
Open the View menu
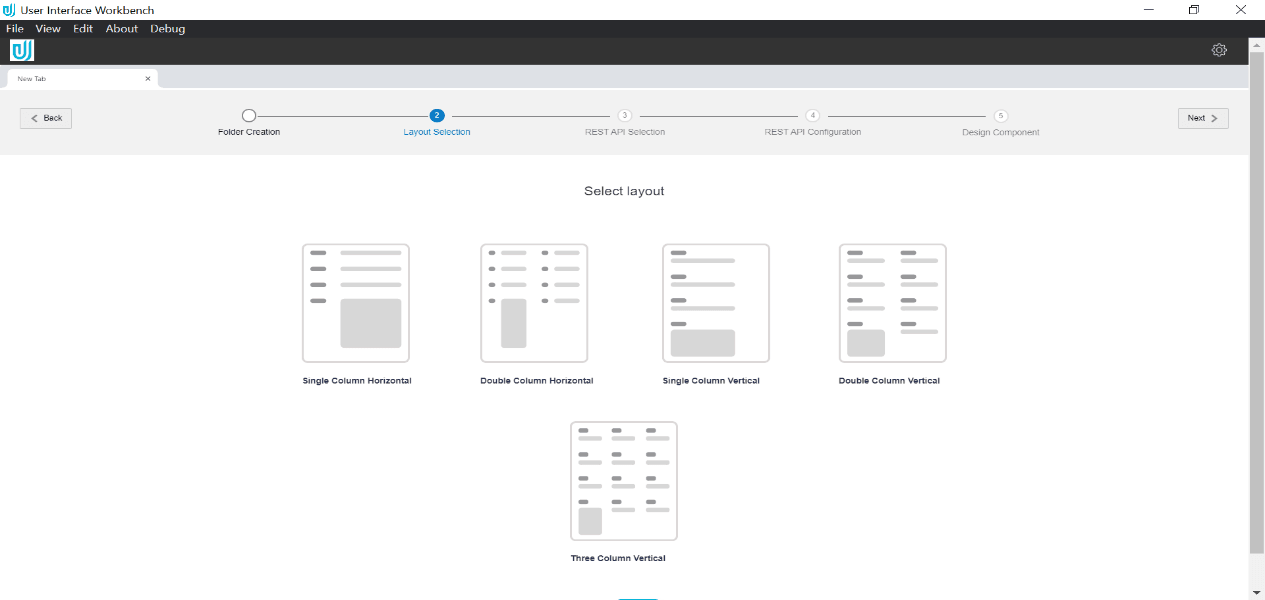point(47,28)
